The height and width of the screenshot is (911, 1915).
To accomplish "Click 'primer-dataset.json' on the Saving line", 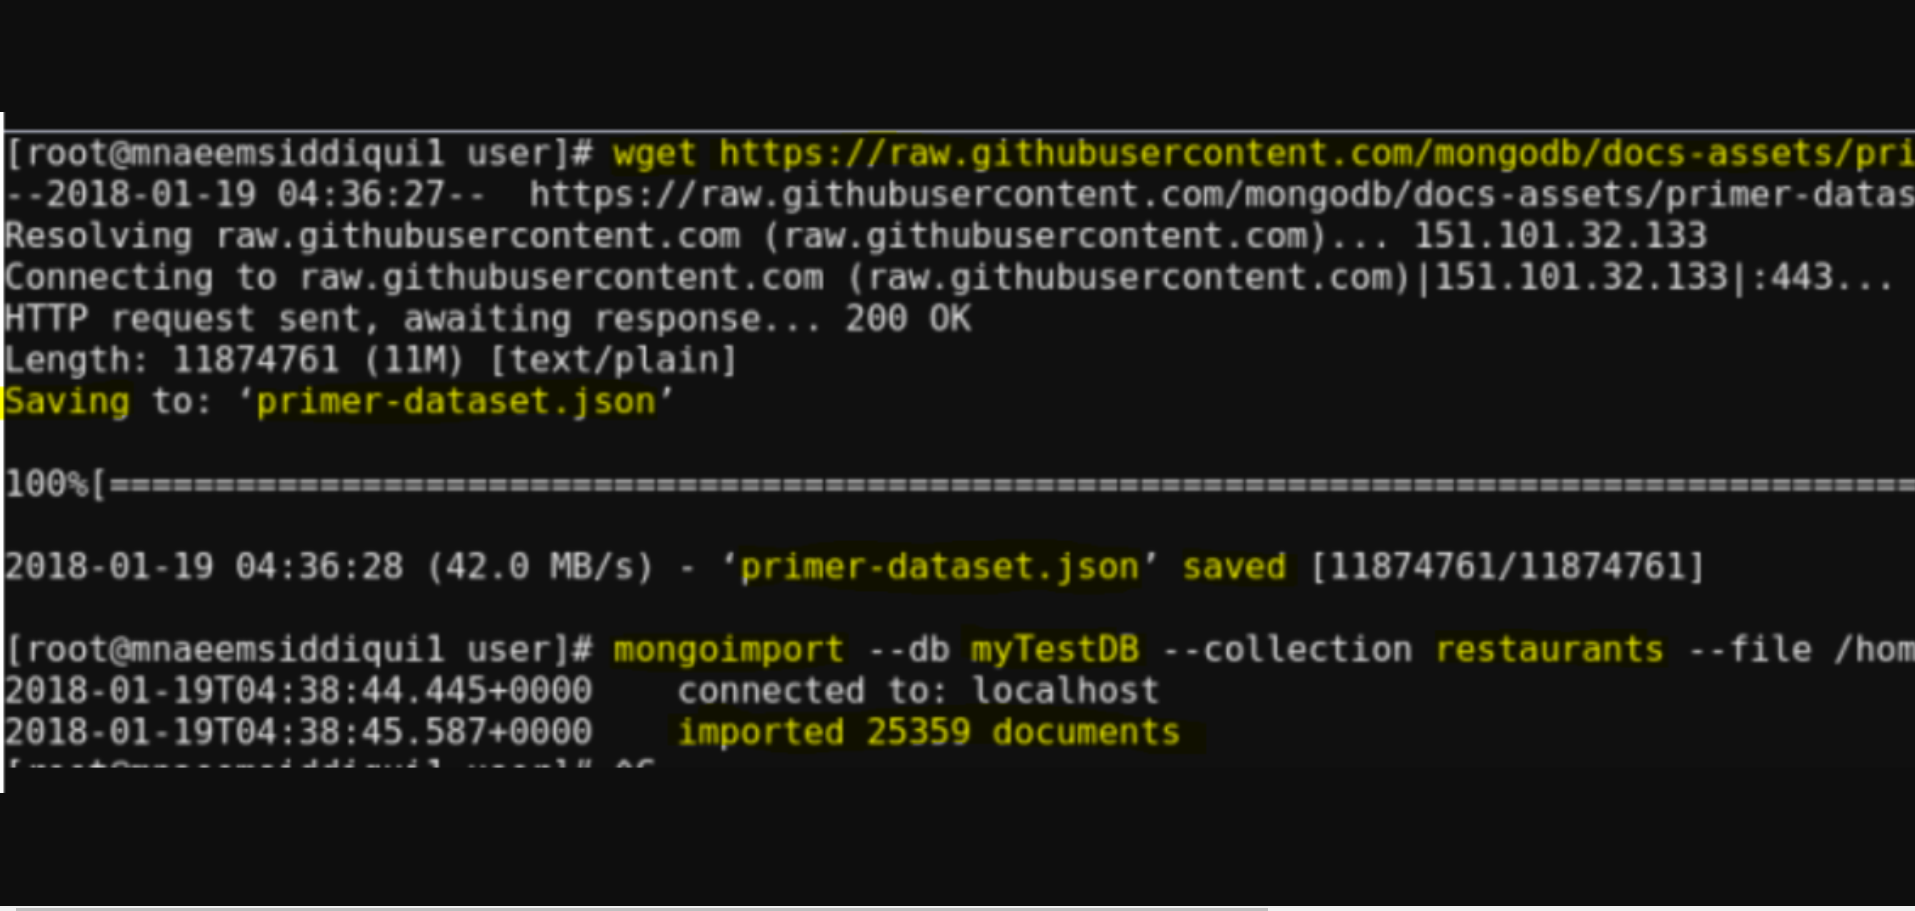I will [x=456, y=402].
